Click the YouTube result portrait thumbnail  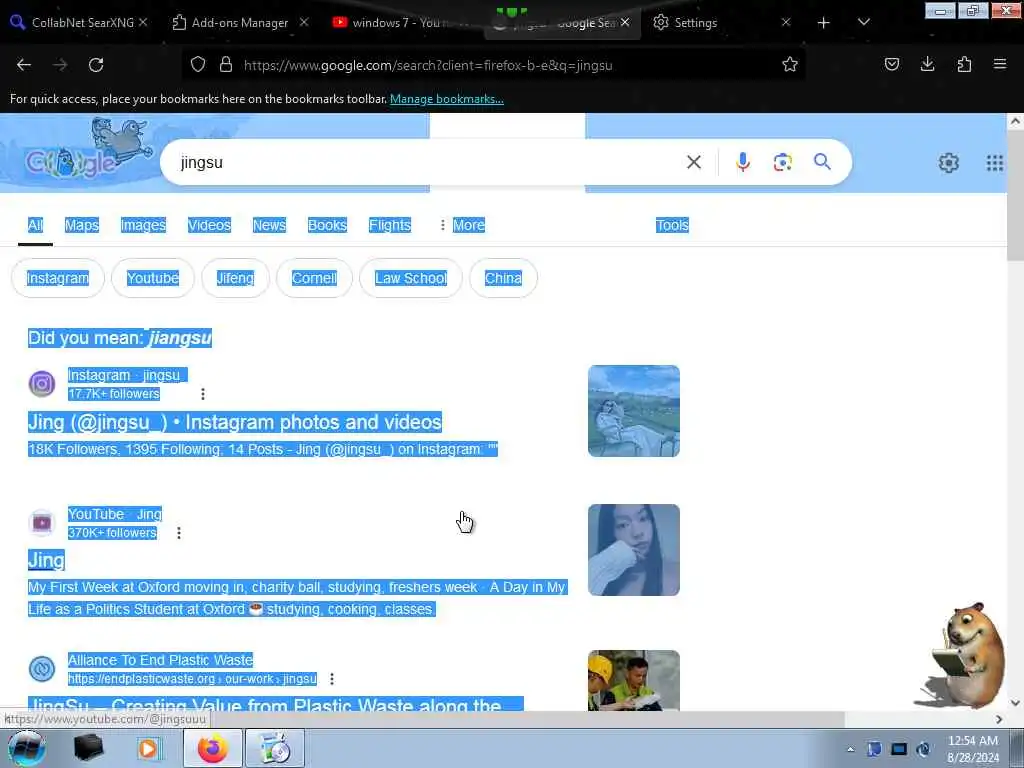[x=633, y=550]
